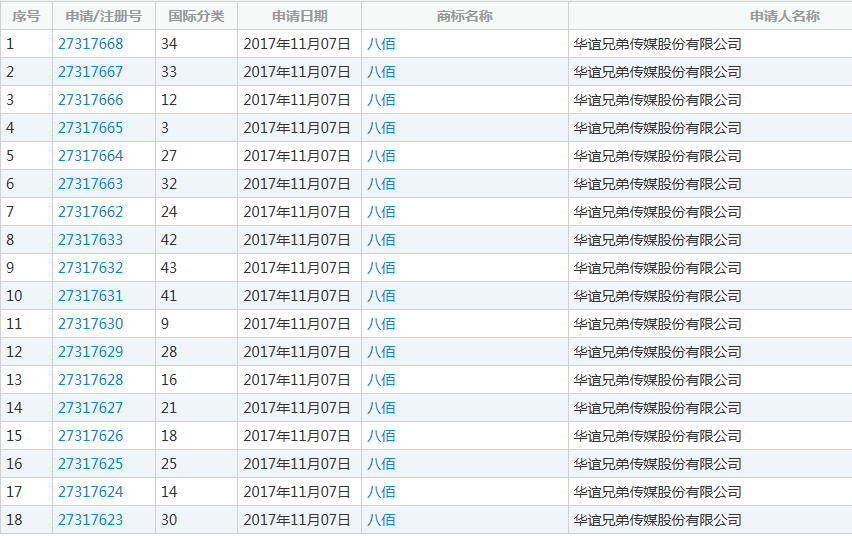Open application number 27317667 link

(x=90, y=72)
